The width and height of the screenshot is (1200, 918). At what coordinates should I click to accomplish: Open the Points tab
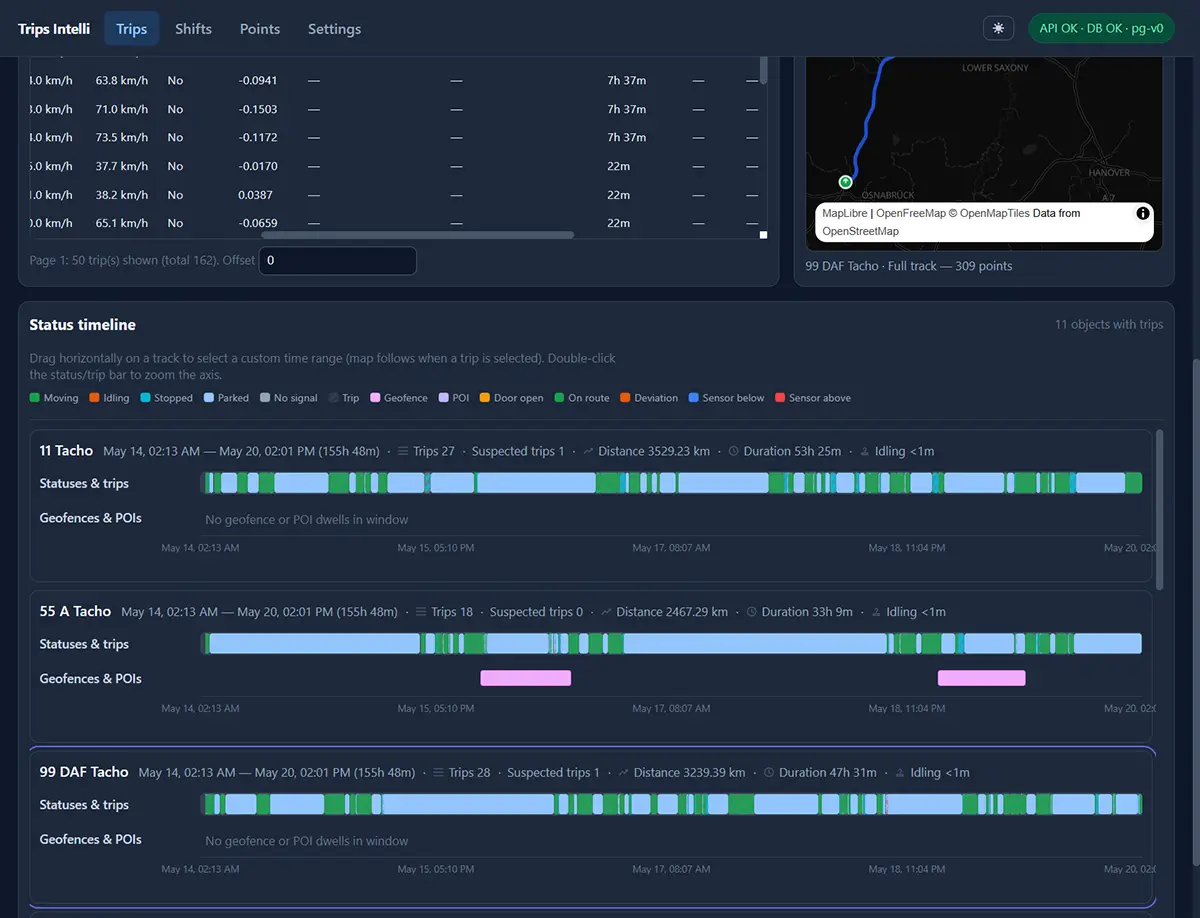(x=260, y=29)
